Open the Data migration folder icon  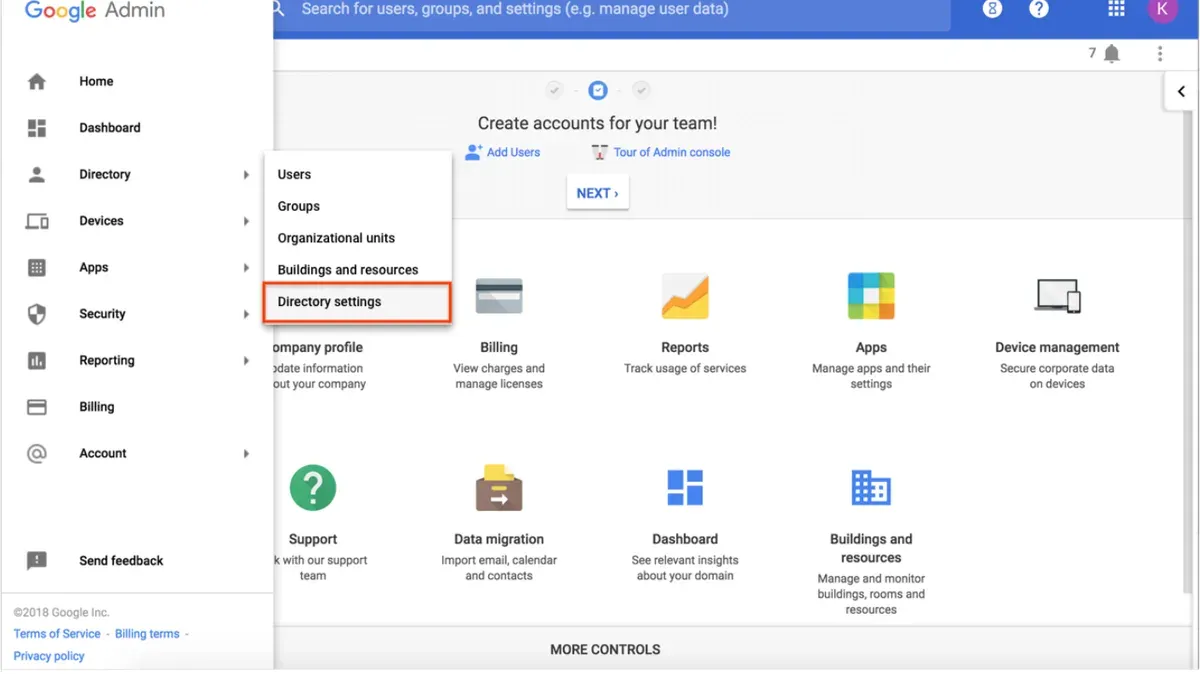[x=499, y=488]
